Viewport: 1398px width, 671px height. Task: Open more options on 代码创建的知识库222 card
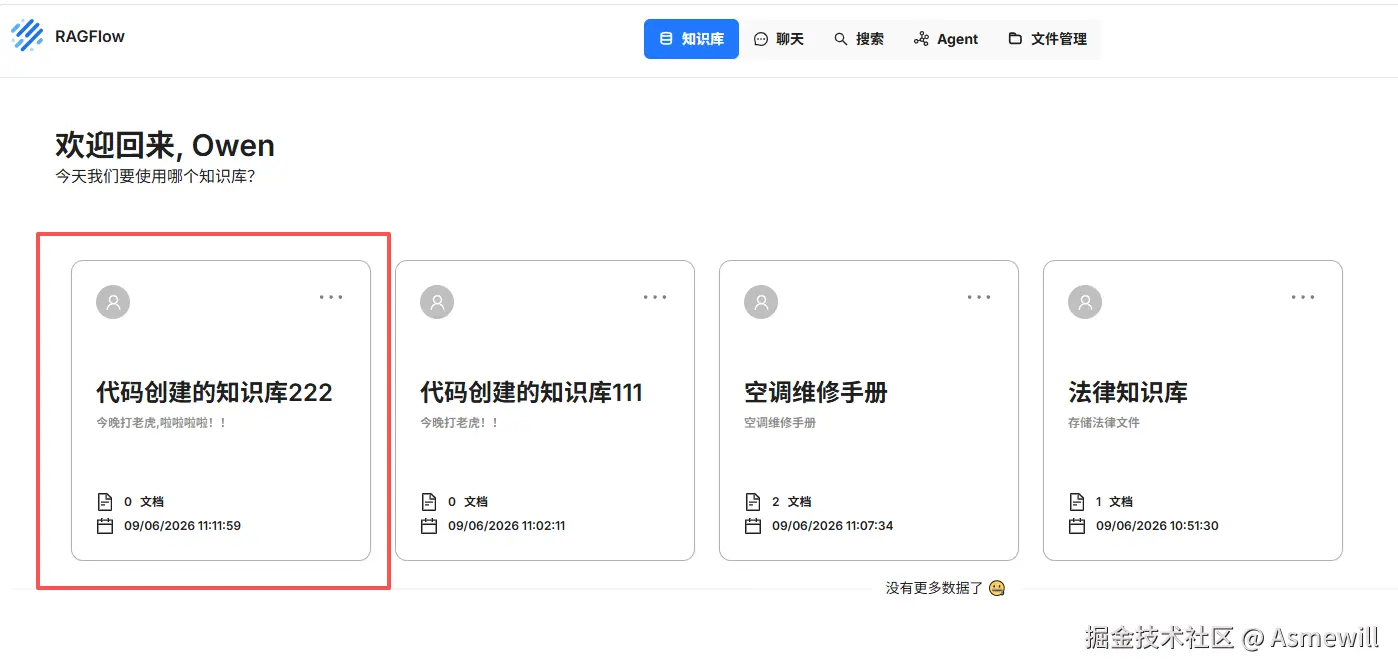click(331, 297)
